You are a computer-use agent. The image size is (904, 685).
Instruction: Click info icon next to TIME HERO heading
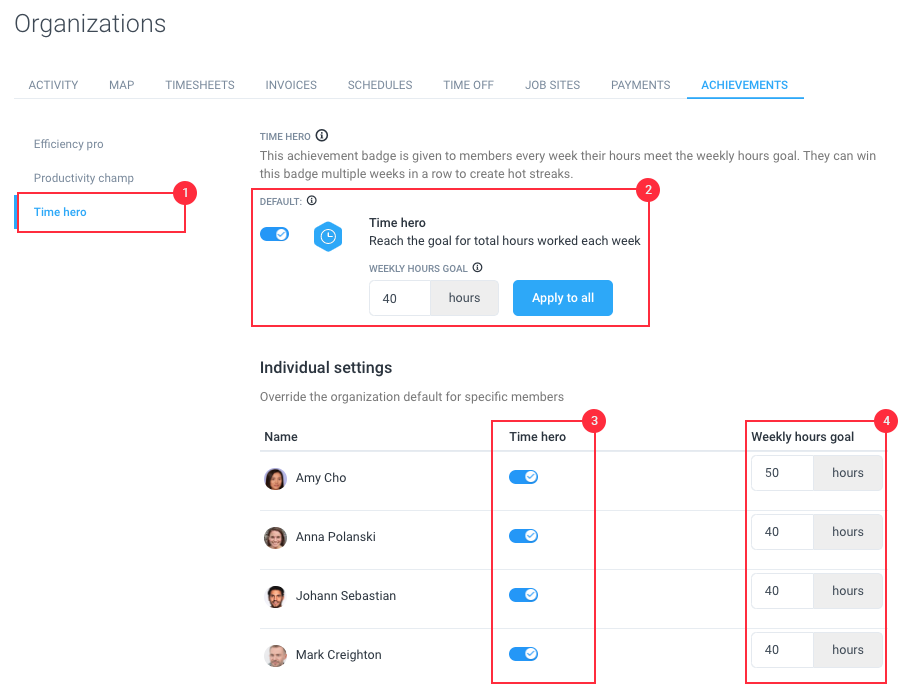pos(322,136)
